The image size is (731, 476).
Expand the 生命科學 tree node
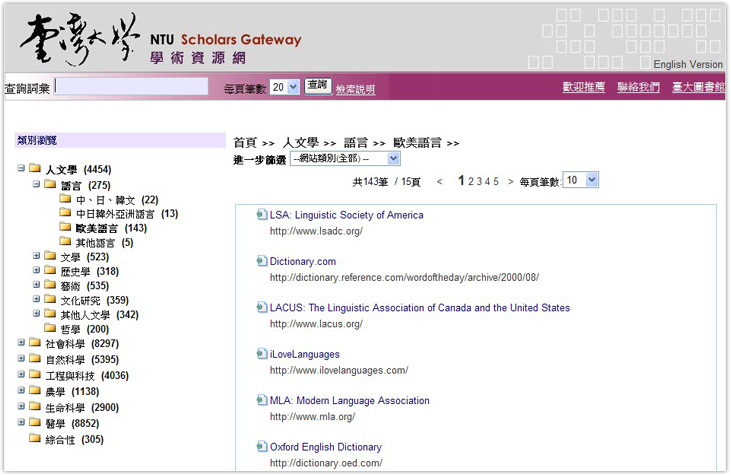coord(21,406)
